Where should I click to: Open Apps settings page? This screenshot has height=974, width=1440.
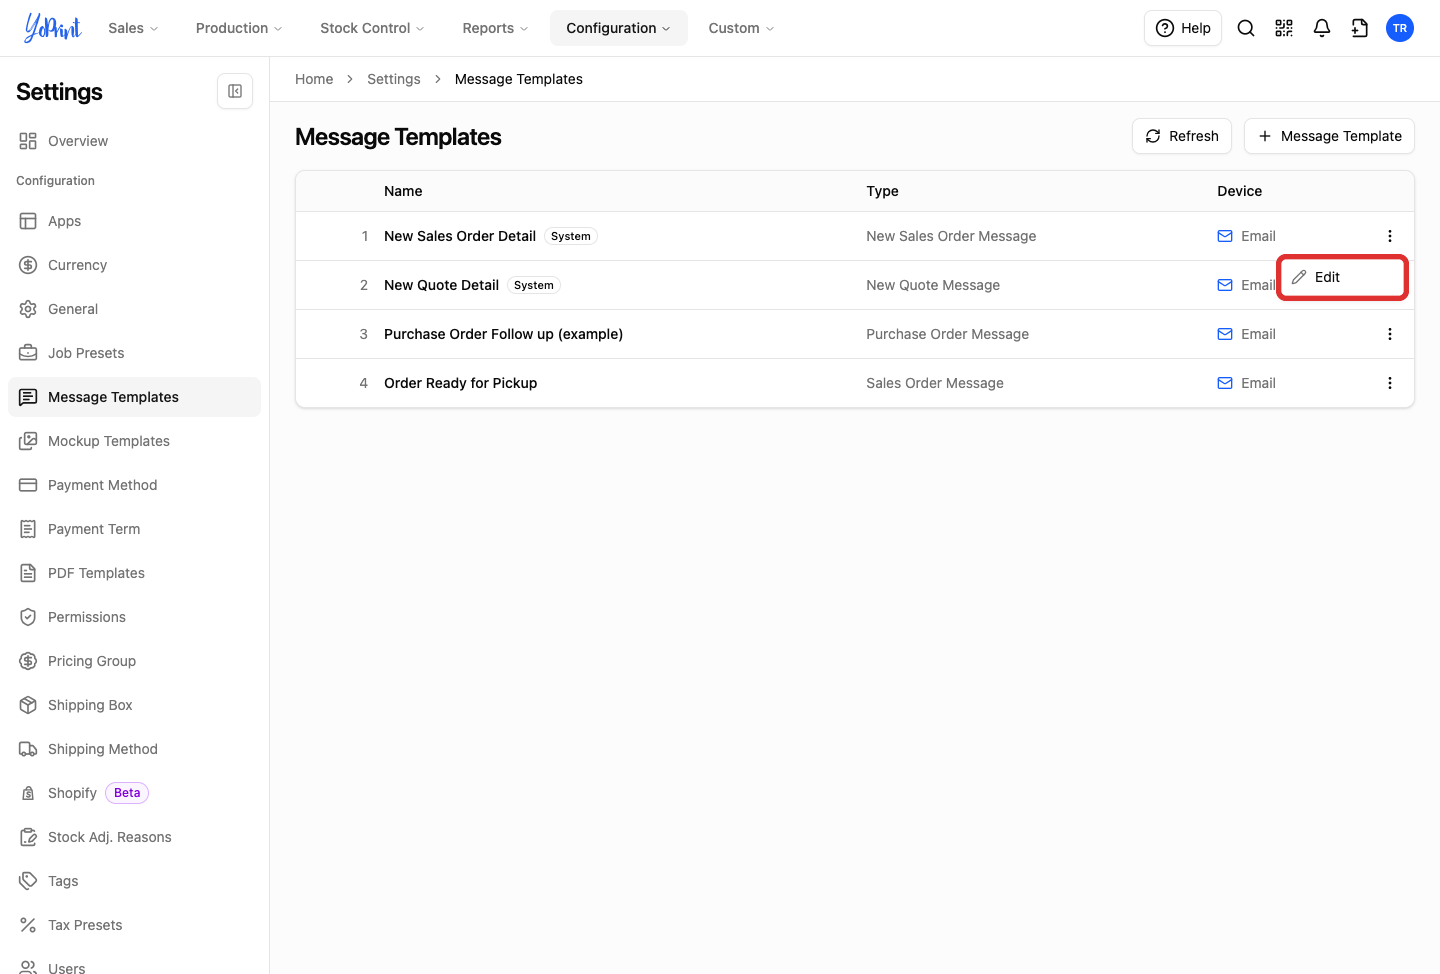point(134,221)
